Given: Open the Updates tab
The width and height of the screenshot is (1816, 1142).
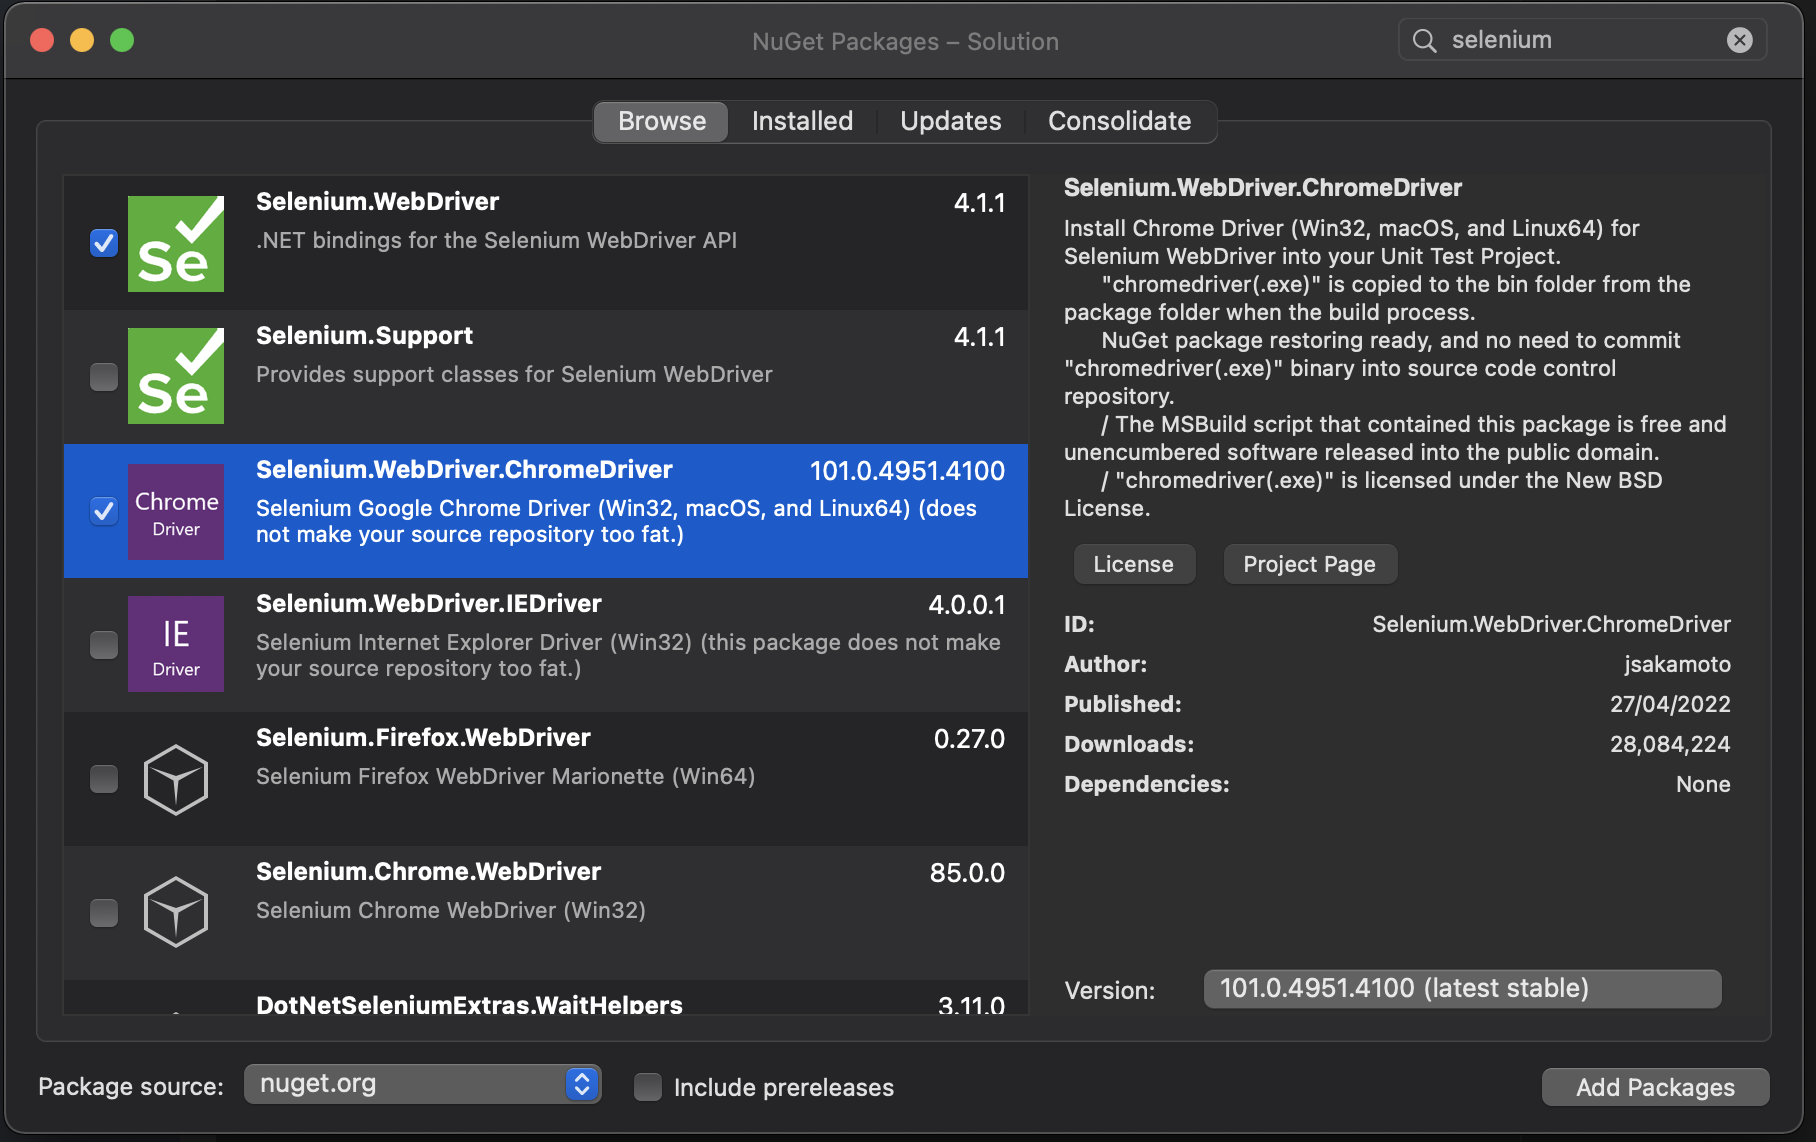Looking at the screenshot, I should coord(949,121).
